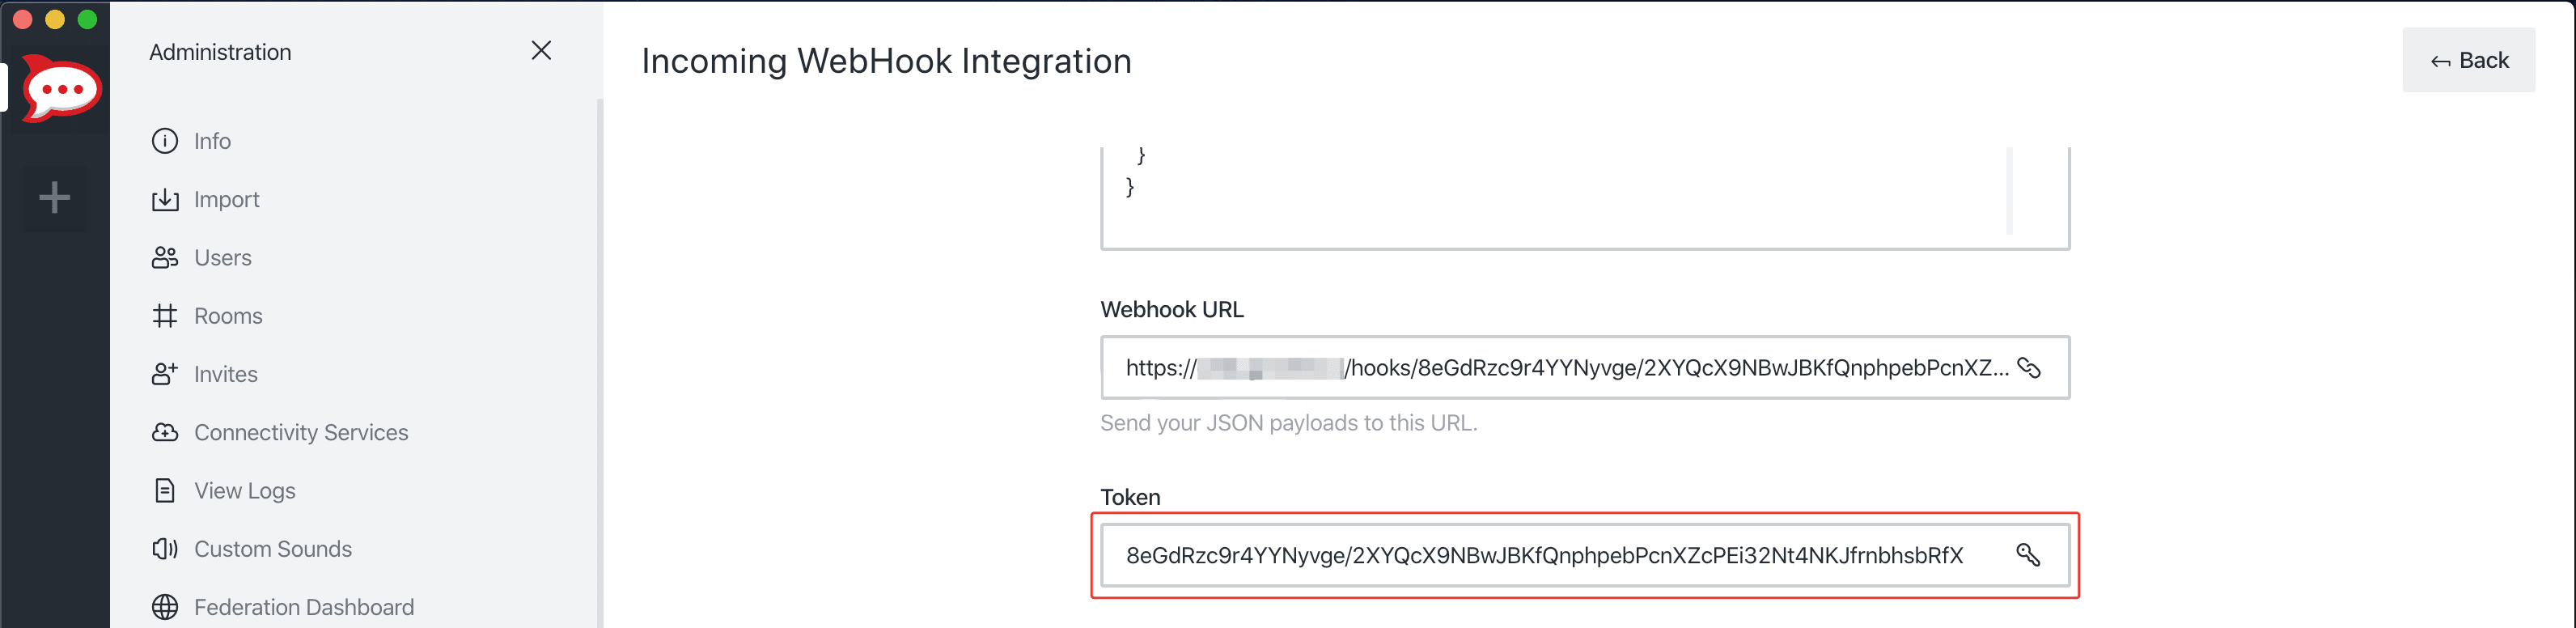Viewport: 2576px width, 628px height.
Task: Open the Info administration page
Action: (212, 141)
